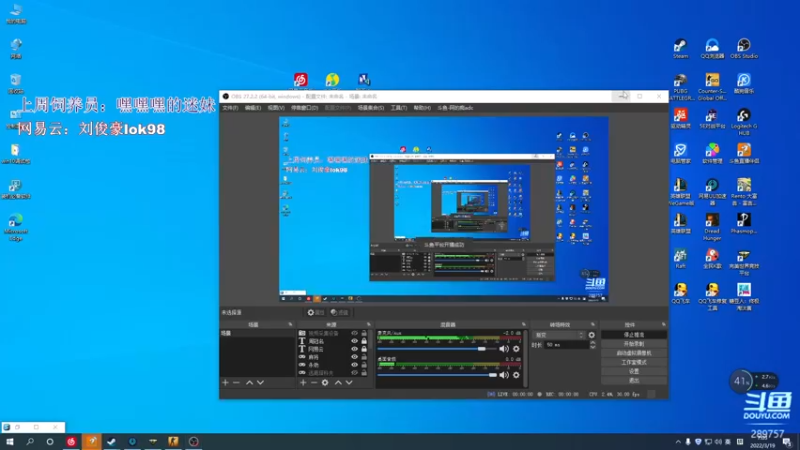Unlock the 网易云 source lock icon
This screenshot has width=800, height=450.
click(x=364, y=349)
